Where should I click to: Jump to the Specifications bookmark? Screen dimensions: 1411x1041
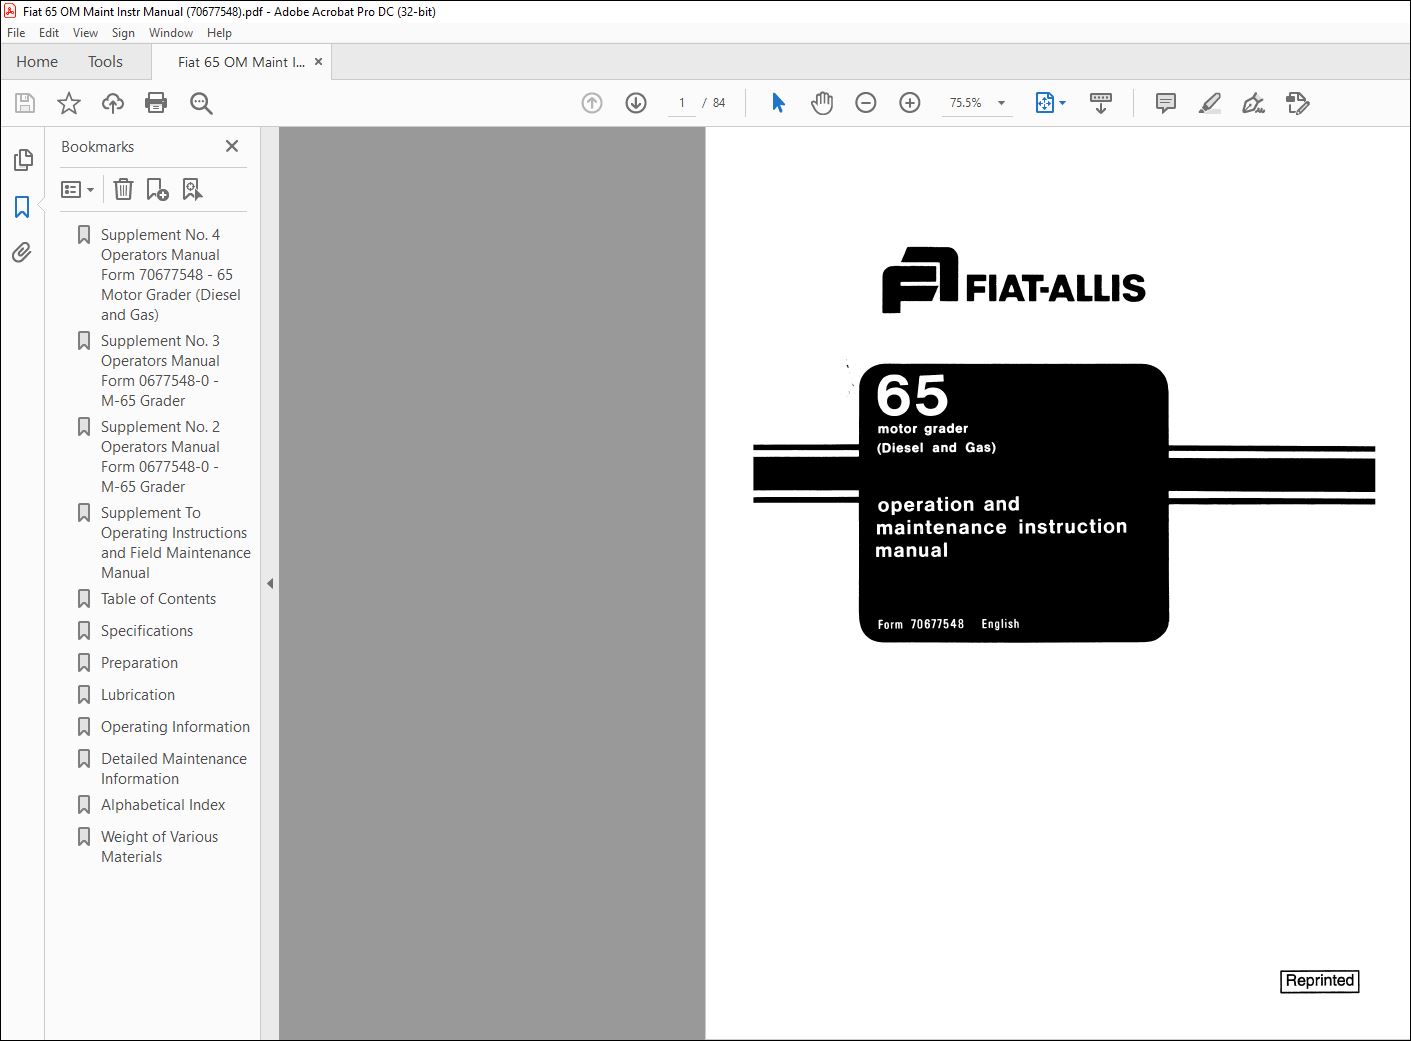pyautogui.click(x=147, y=631)
